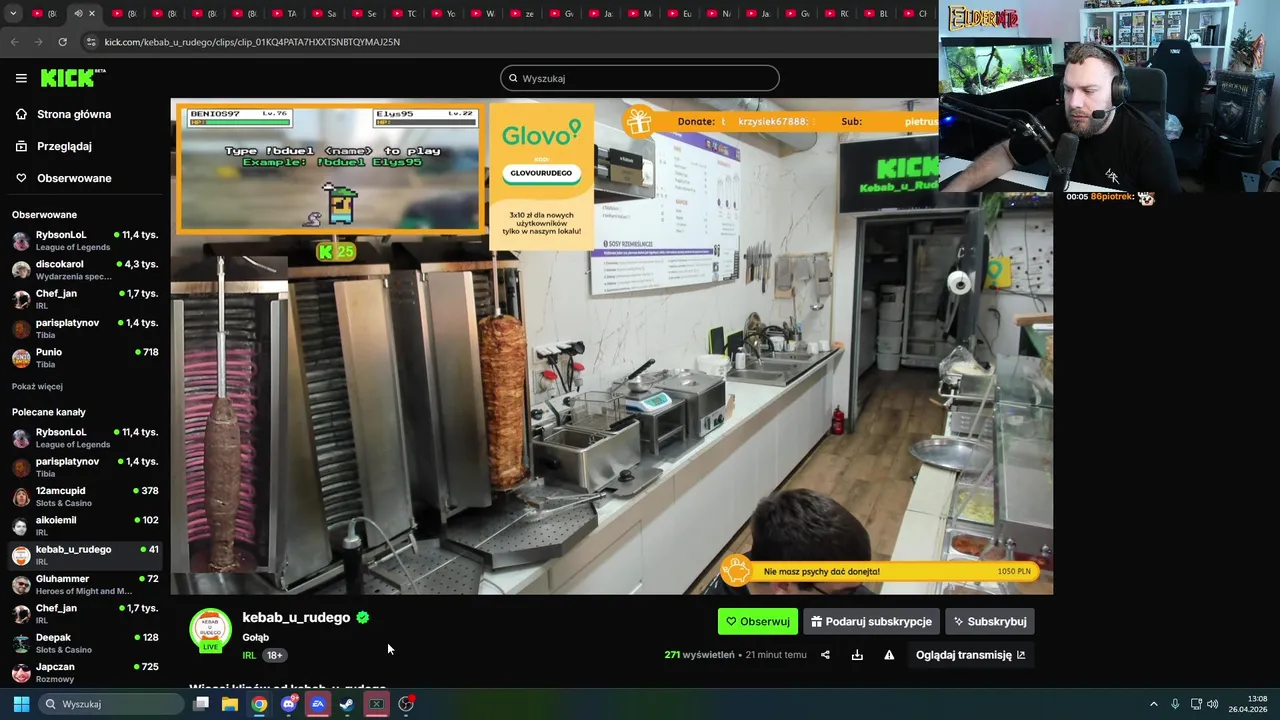Select kebab_u_rudego in recommended channels
1280x720 pixels.
click(85, 555)
